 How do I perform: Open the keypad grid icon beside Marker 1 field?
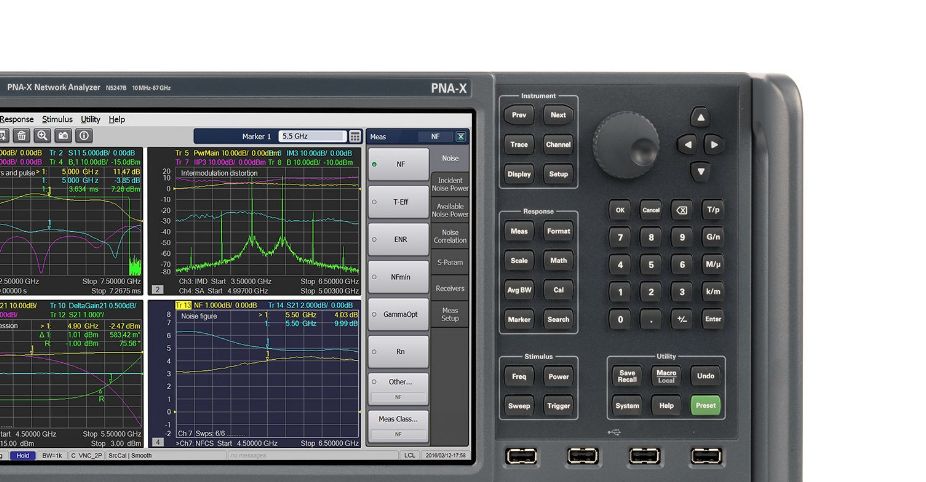355,136
